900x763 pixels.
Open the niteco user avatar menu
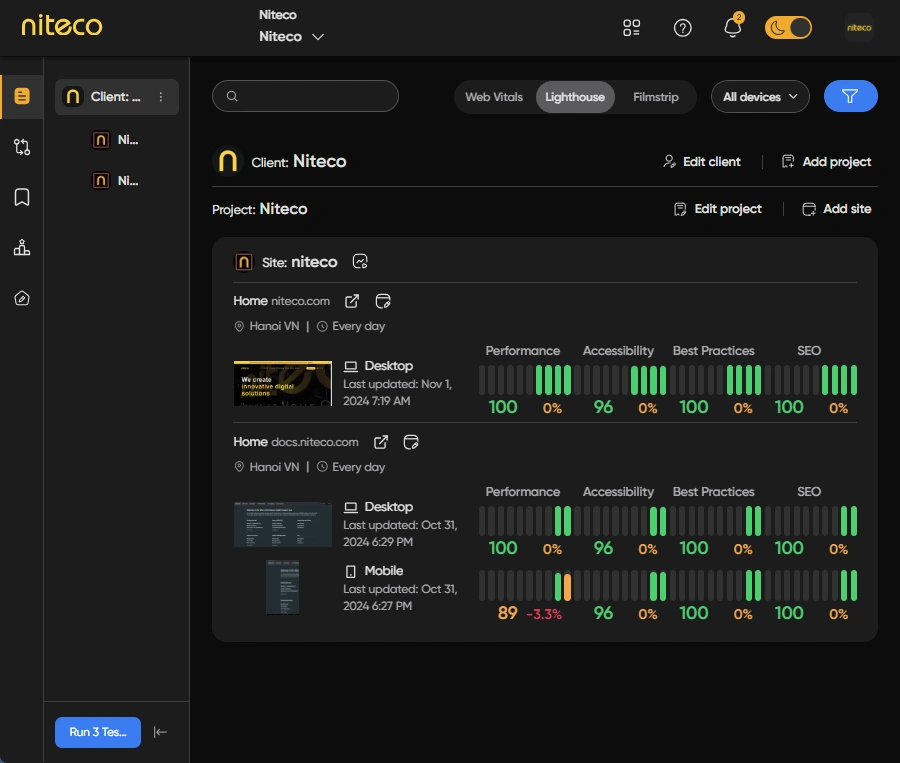coord(859,28)
